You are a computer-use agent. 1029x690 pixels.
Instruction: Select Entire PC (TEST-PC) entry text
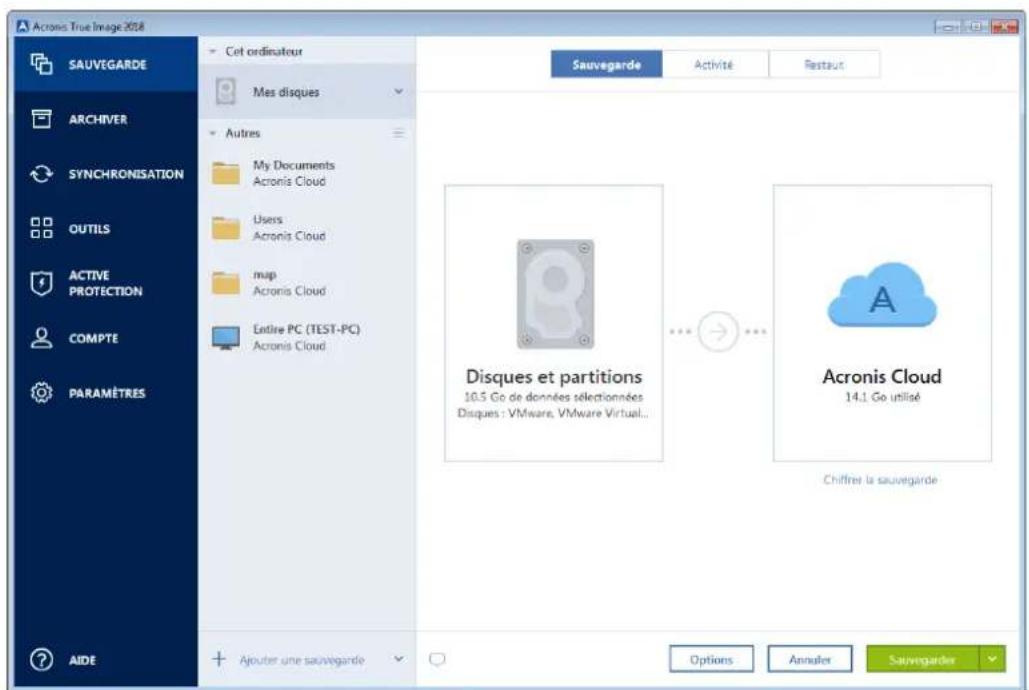[306, 337]
